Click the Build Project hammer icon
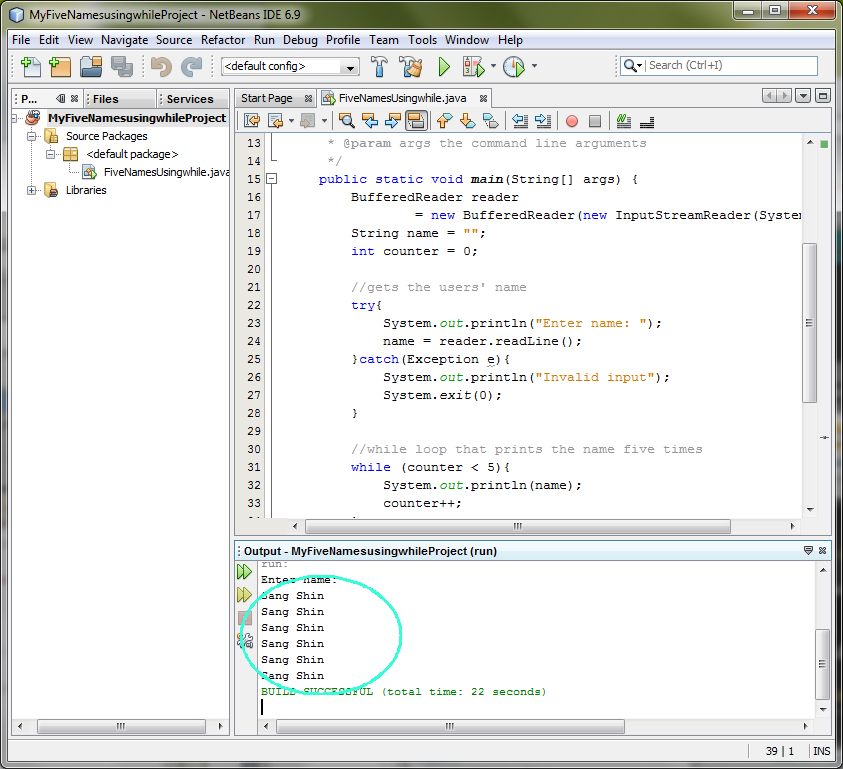 pyautogui.click(x=380, y=66)
